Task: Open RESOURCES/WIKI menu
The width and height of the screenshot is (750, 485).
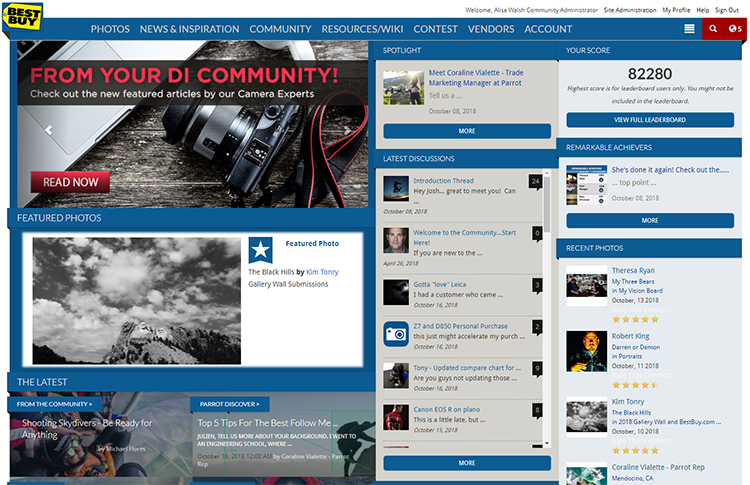Action: (362, 29)
